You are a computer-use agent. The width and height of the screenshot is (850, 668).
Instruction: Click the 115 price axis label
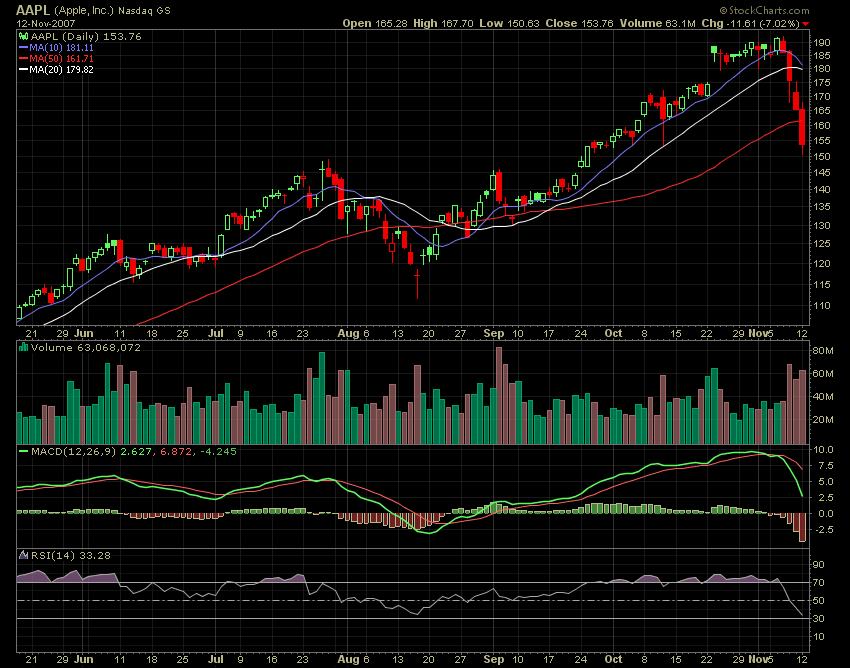pyautogui.click(x=821, y=285)
